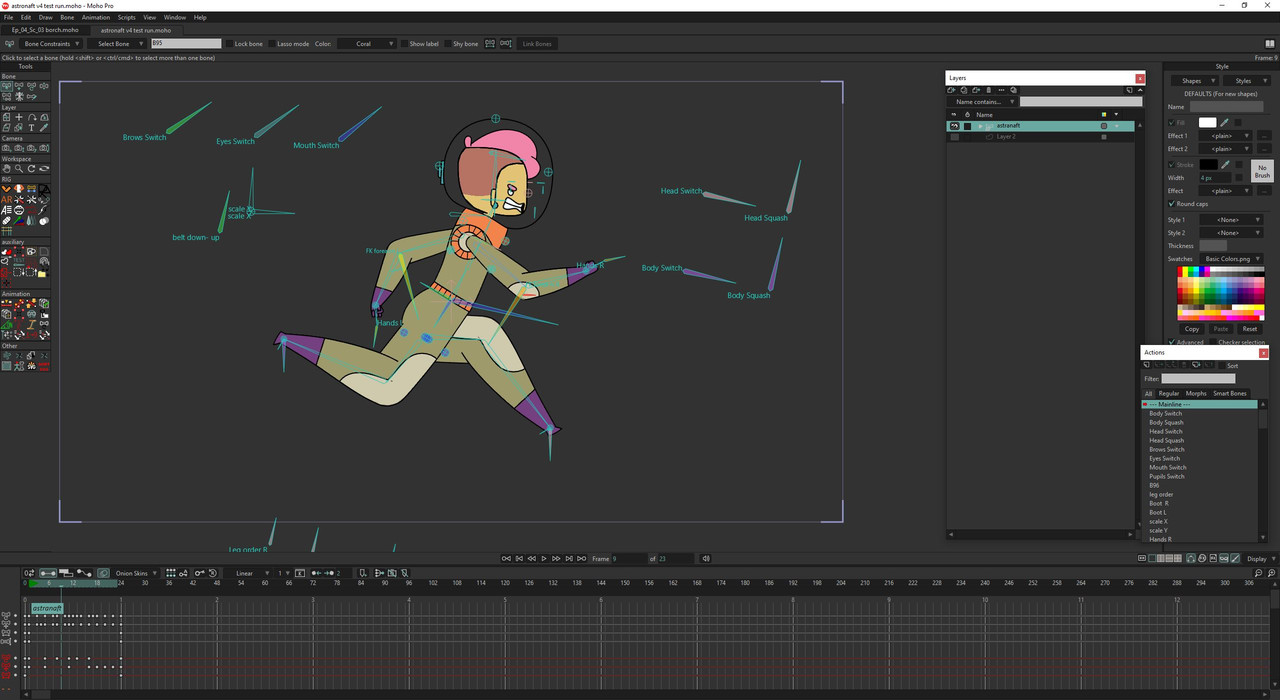Open the Name contains filter dropdown
Viewport: 1280px width, 700px height.
981,101
